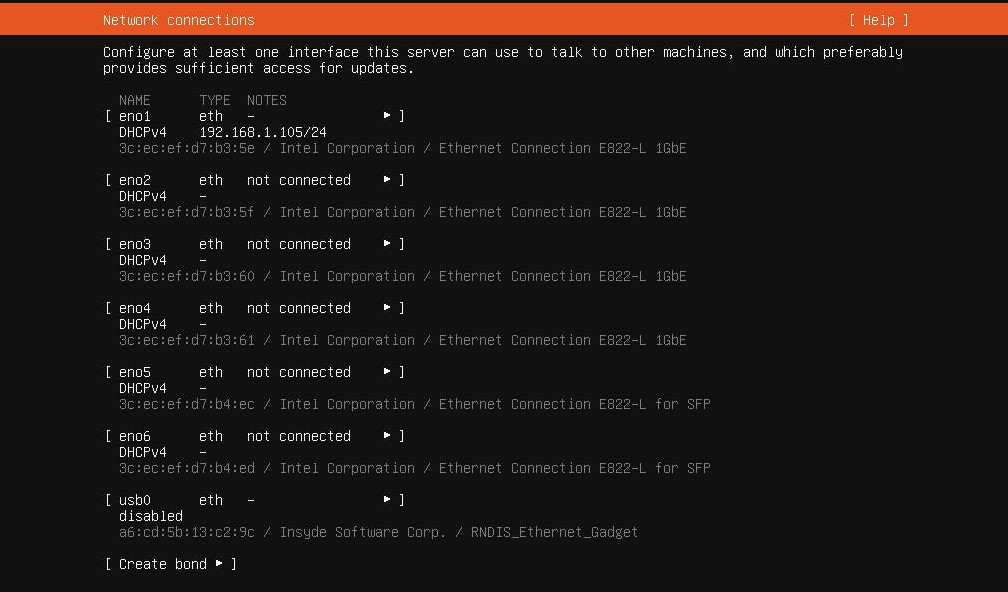The width and height of the screenshot is (1008, 592).
Task: Click the eno1 IP address 192.168.1.105/24
Action: 262,132
